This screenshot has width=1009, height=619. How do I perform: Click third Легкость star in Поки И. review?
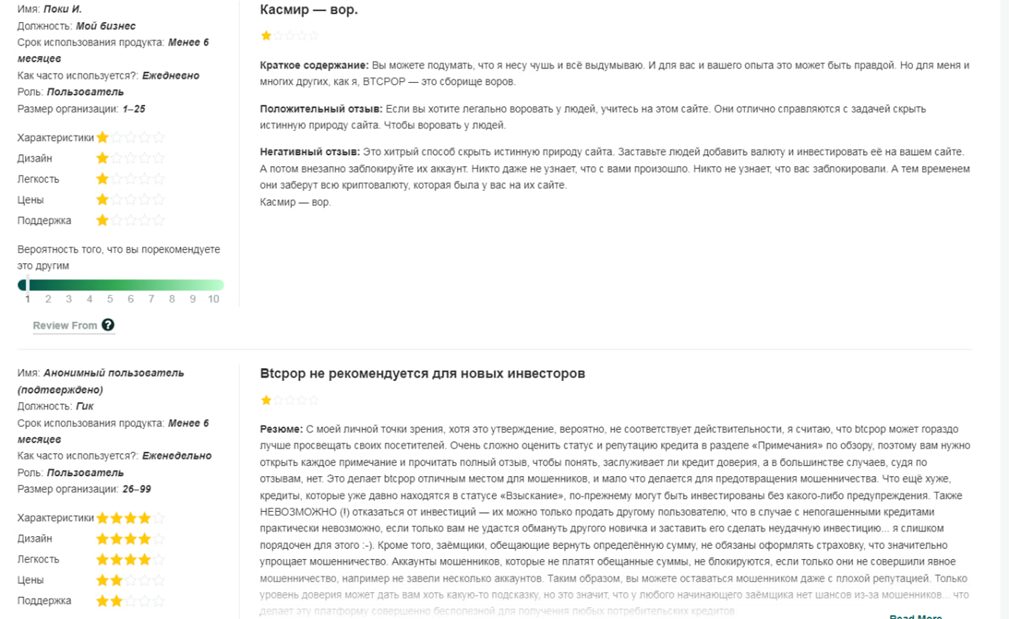coord(130,179)
